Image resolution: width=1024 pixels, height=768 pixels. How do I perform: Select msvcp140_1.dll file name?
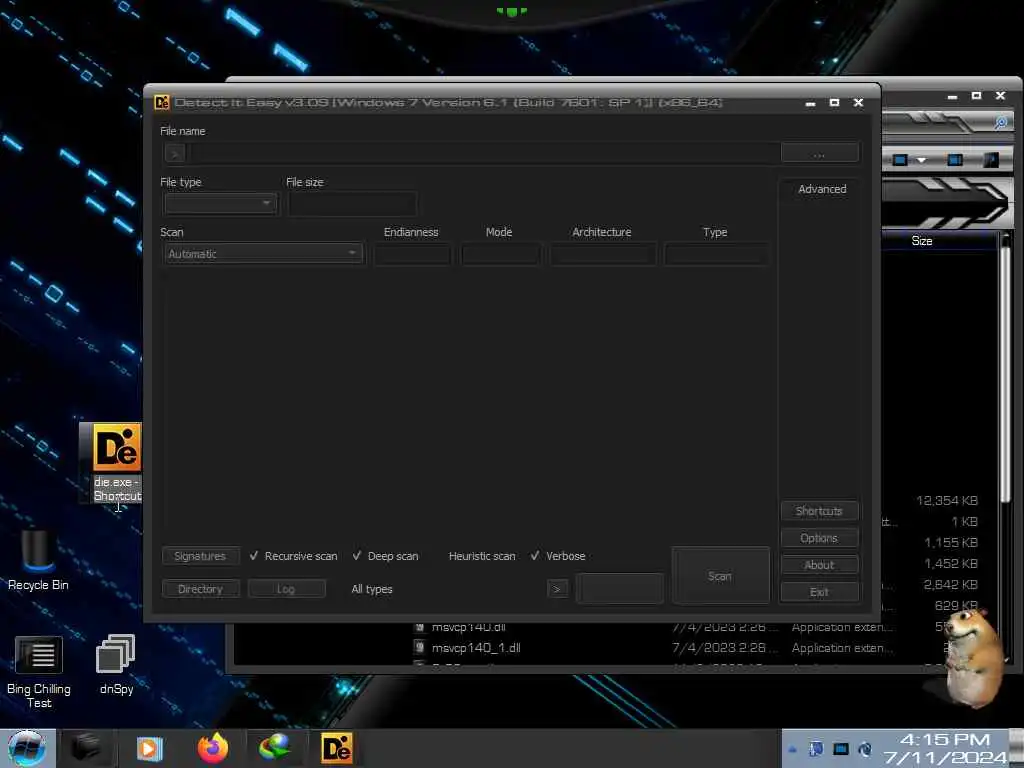(x=476, y=648)
